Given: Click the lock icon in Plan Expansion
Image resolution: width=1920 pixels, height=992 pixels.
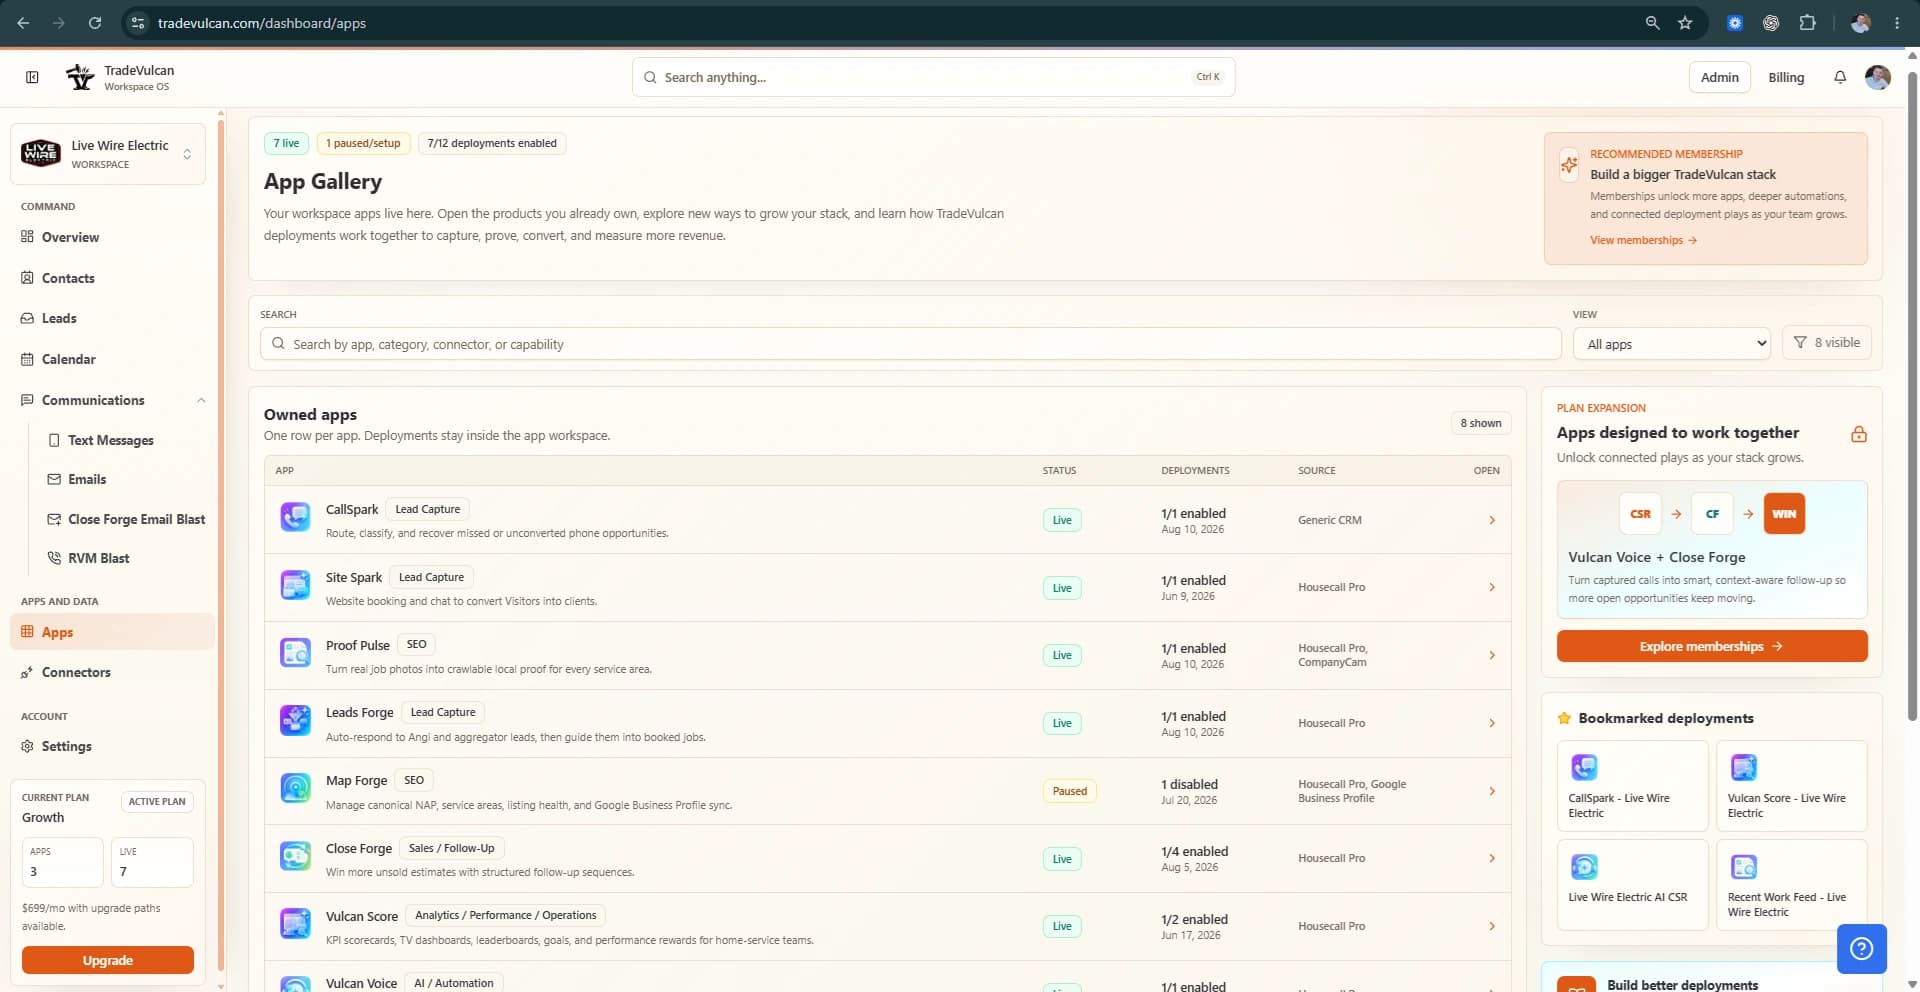Looking at the screenshot, I should click(1859, 434).
